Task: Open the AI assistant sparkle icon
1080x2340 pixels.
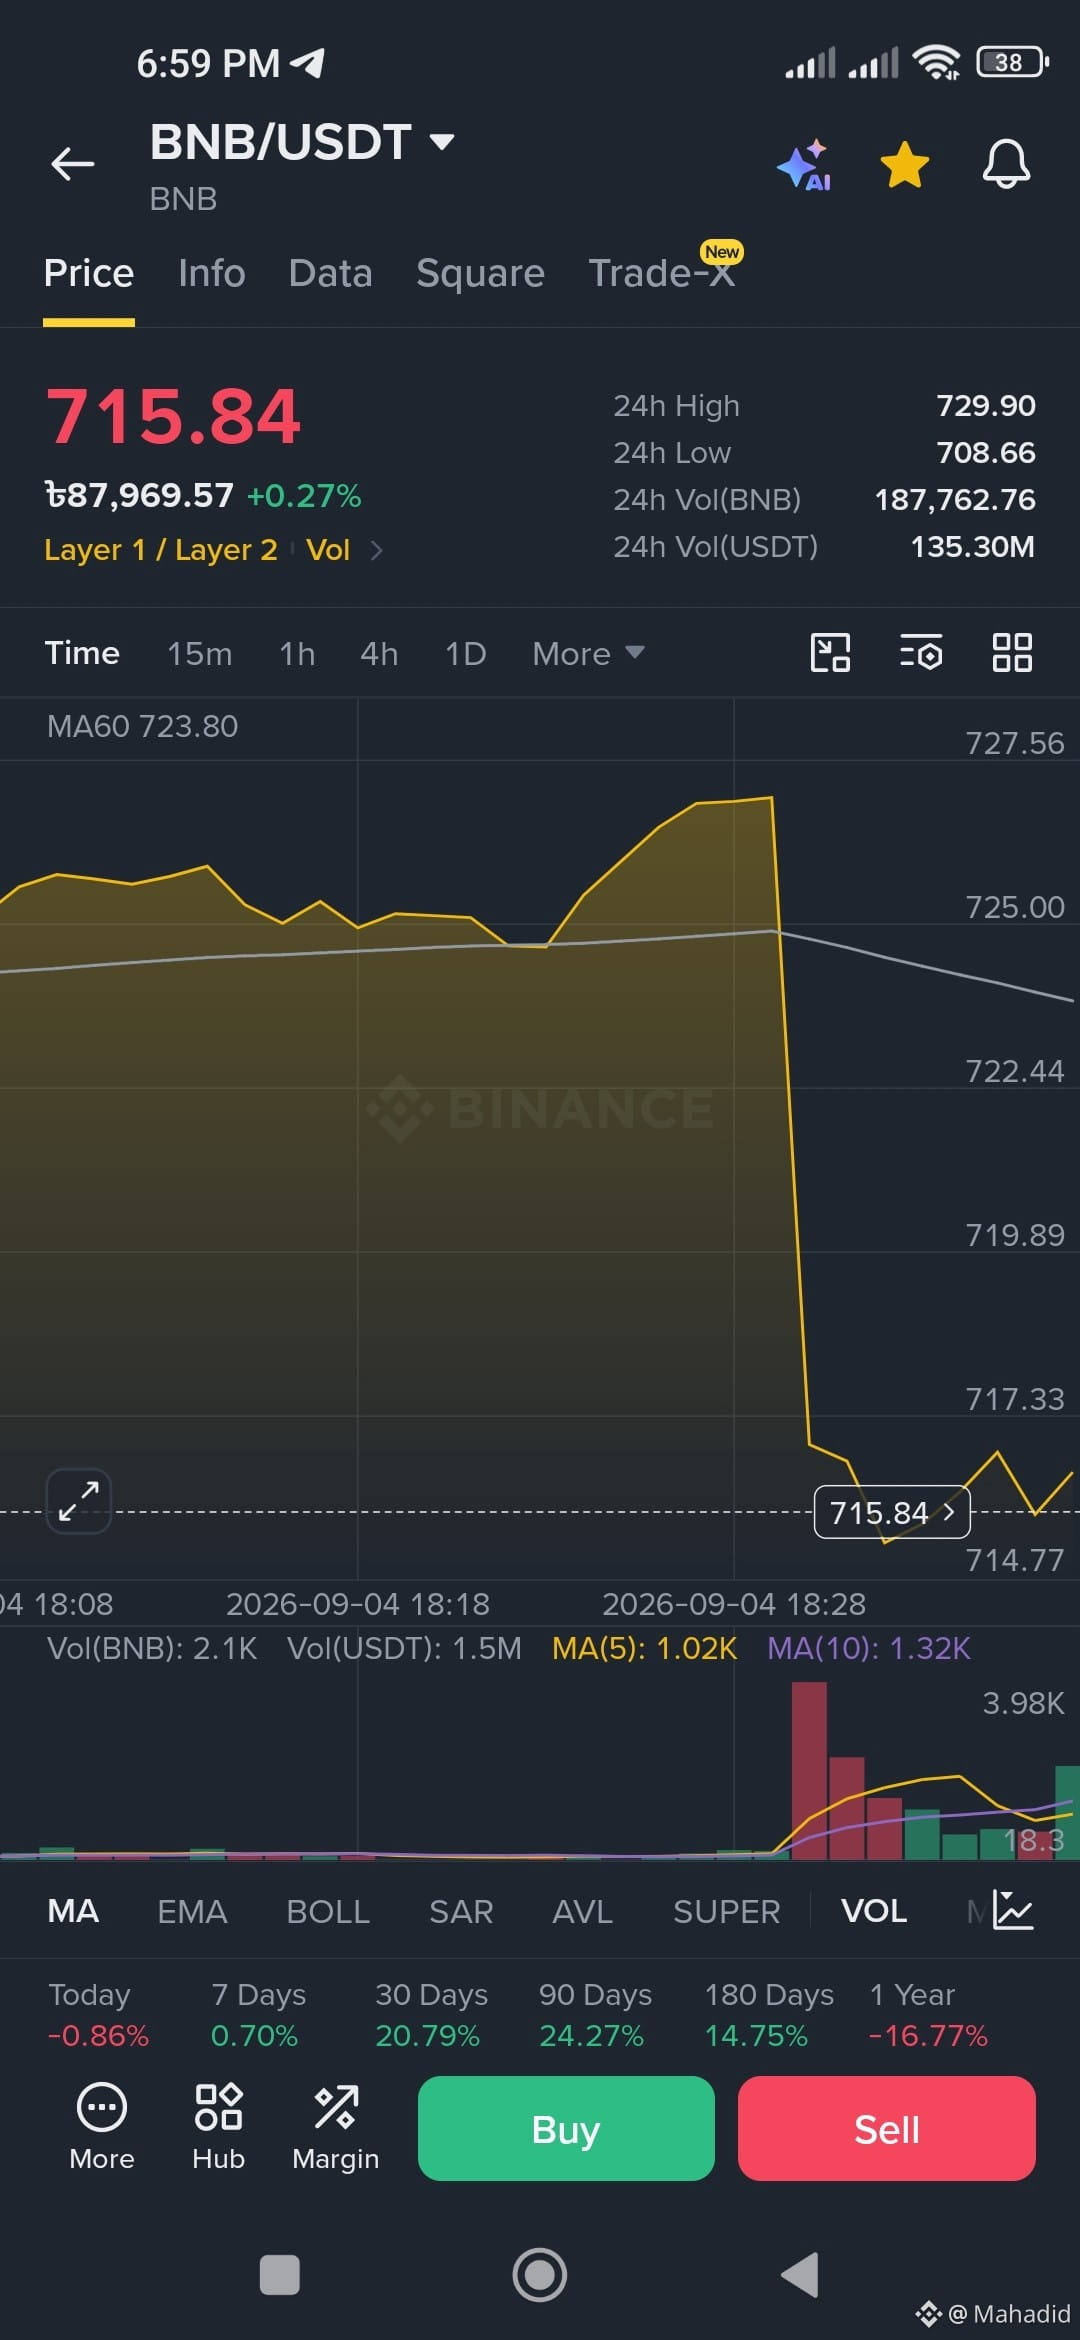Action: pos(805,165)
